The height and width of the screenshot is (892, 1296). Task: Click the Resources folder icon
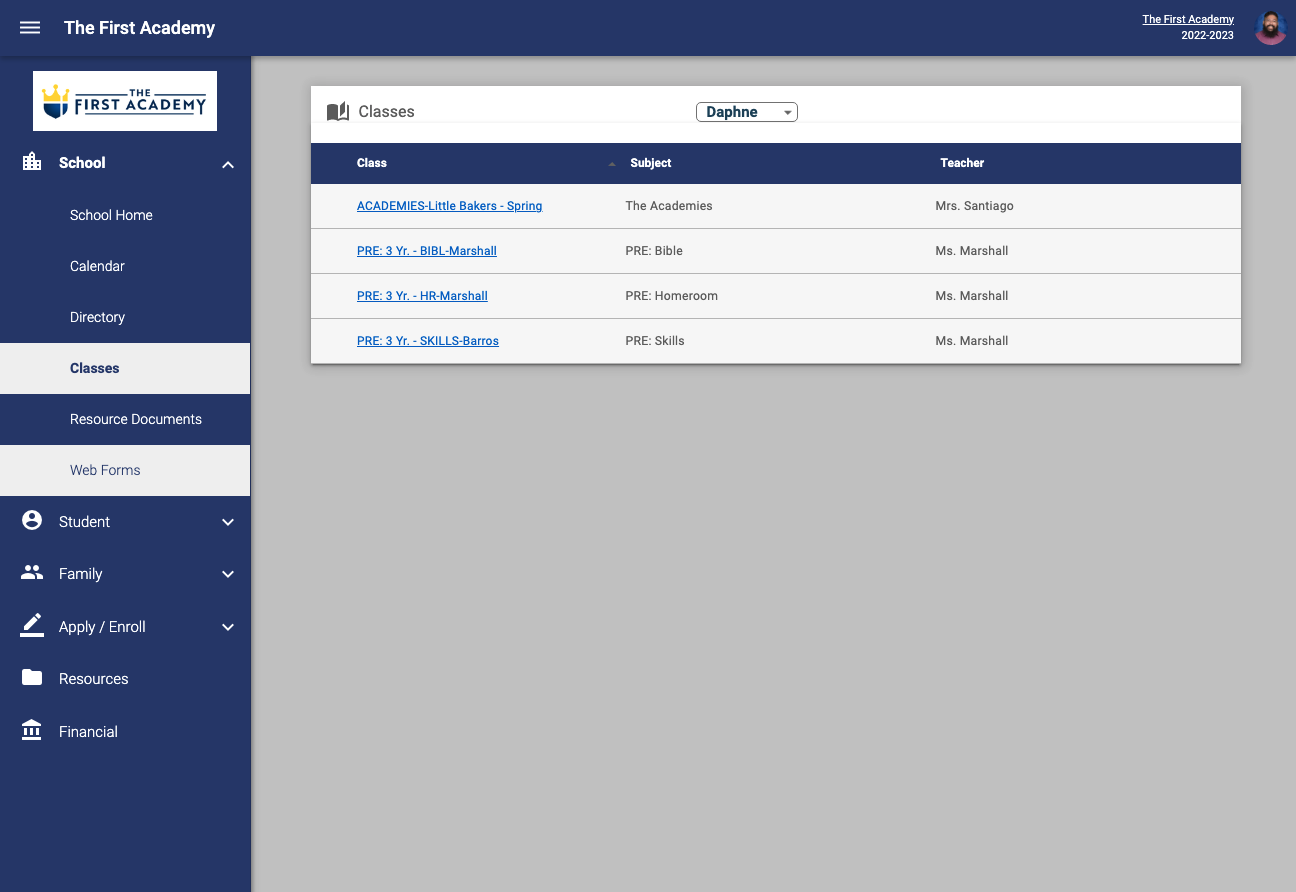pos(32,678)
